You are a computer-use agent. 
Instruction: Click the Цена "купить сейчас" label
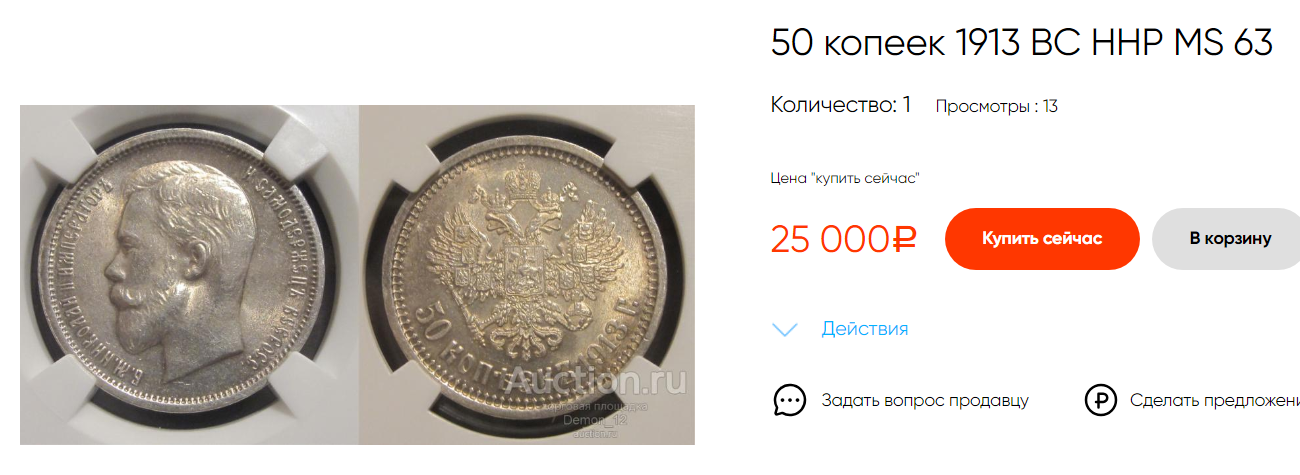845,178
